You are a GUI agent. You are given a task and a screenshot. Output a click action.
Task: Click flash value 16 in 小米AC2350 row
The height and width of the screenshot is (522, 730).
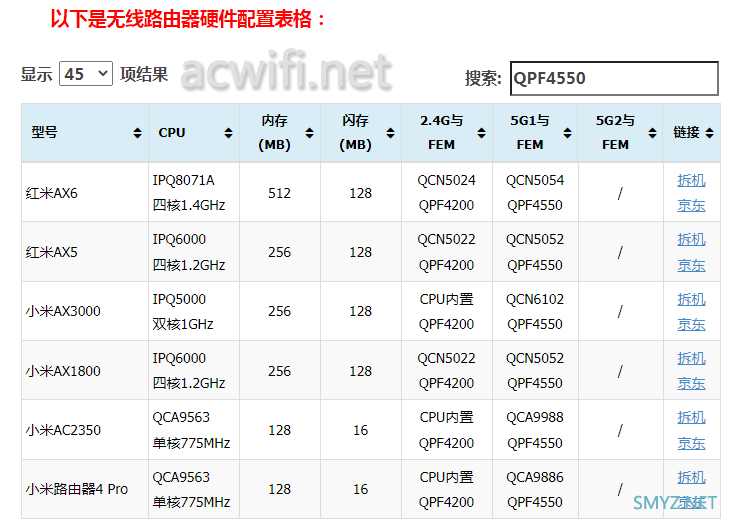361,430
